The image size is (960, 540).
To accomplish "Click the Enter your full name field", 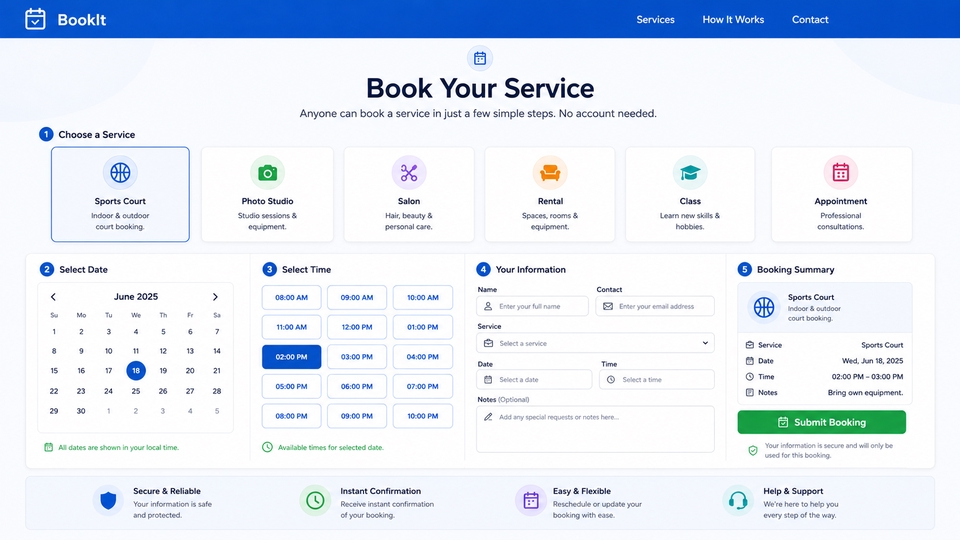I will point(533,306).
